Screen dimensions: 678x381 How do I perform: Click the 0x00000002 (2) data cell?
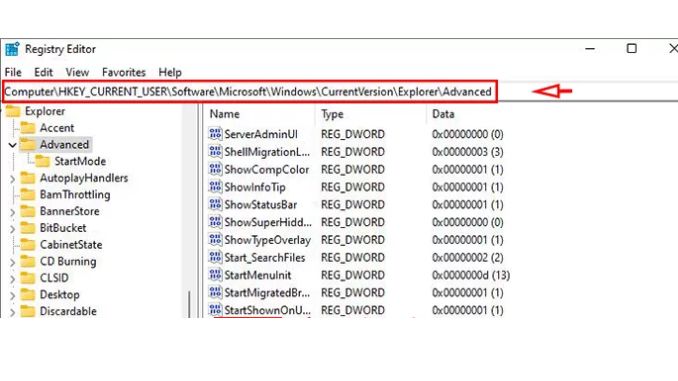(x=467, y=257)
